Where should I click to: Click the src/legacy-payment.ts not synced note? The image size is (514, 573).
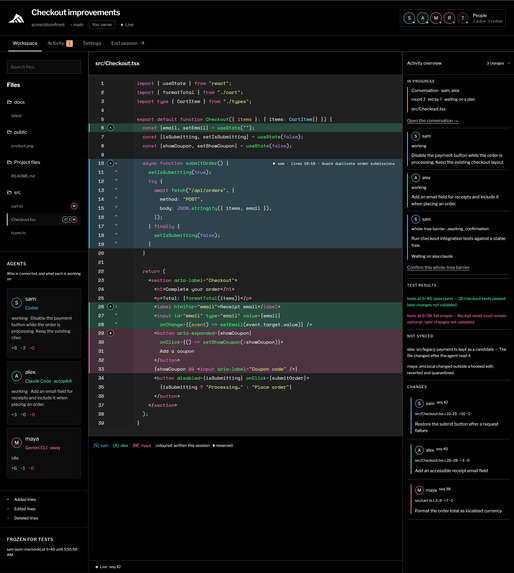(456, 352)
